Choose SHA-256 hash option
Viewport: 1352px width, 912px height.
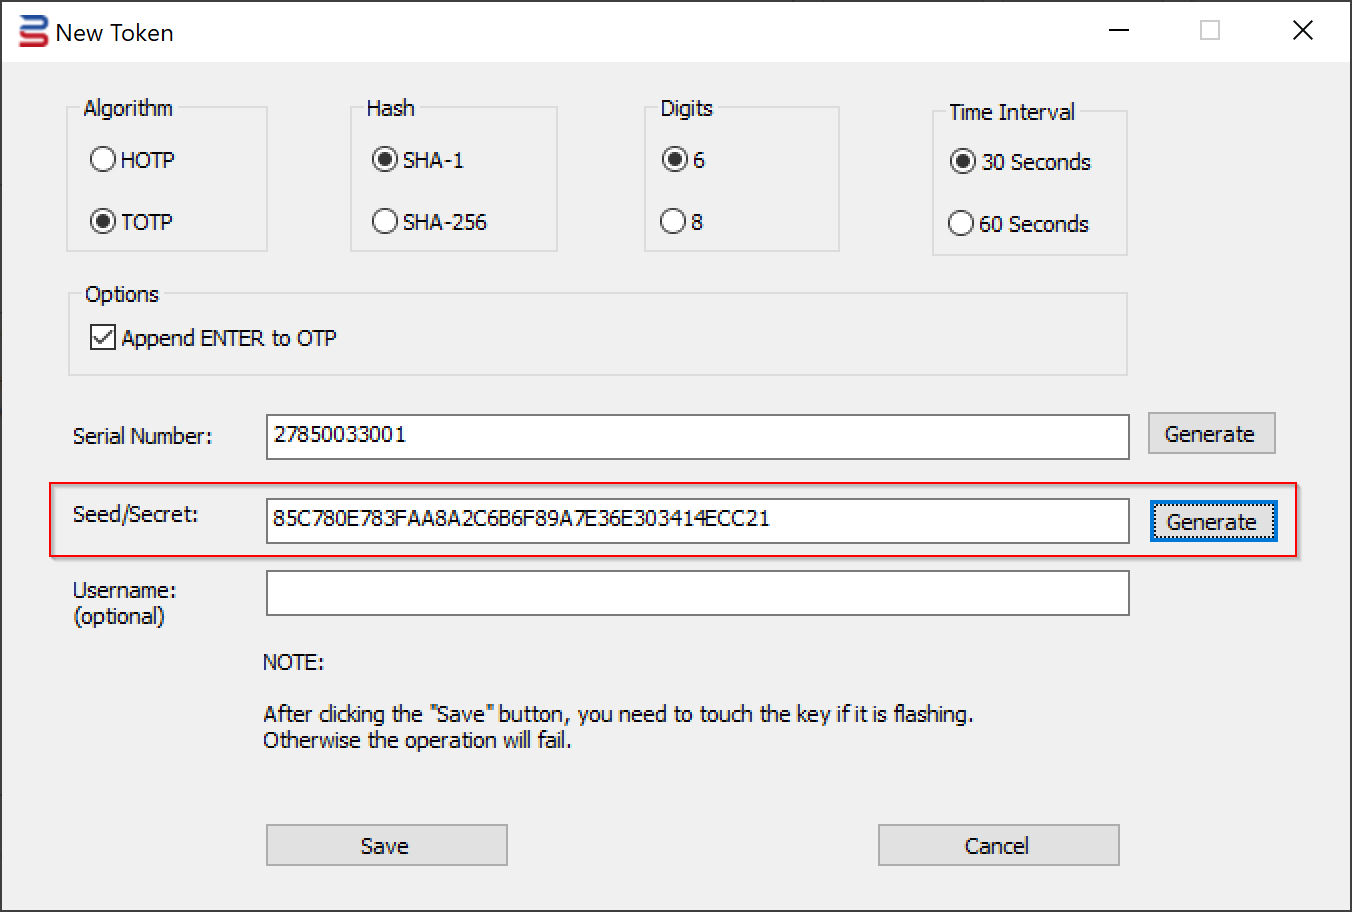point(385,221)
